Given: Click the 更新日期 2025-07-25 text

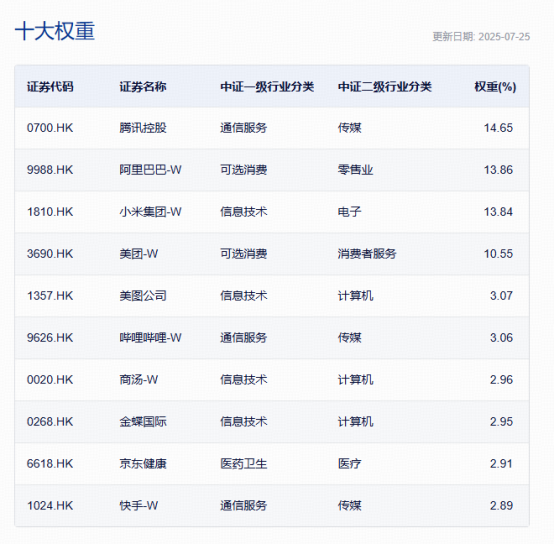Looking at the screenshot, I should pyautogui.click(x=481, y=37).
